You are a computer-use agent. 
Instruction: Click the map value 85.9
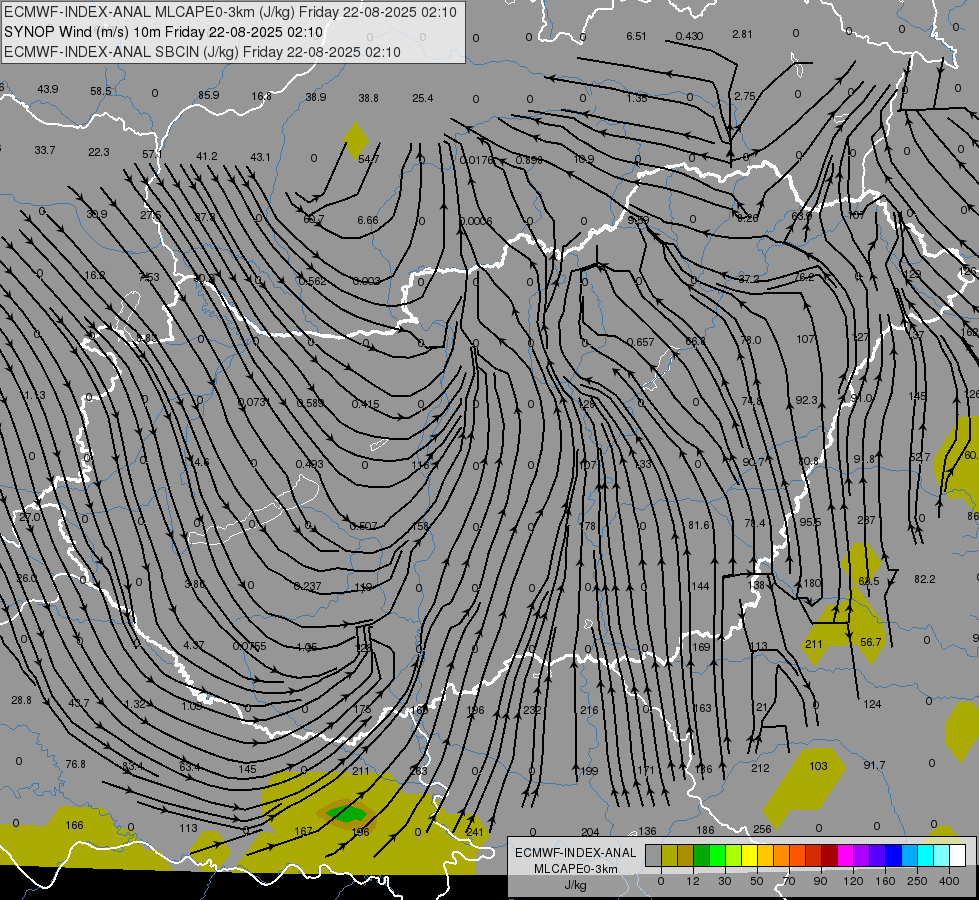tap(209, 95)
